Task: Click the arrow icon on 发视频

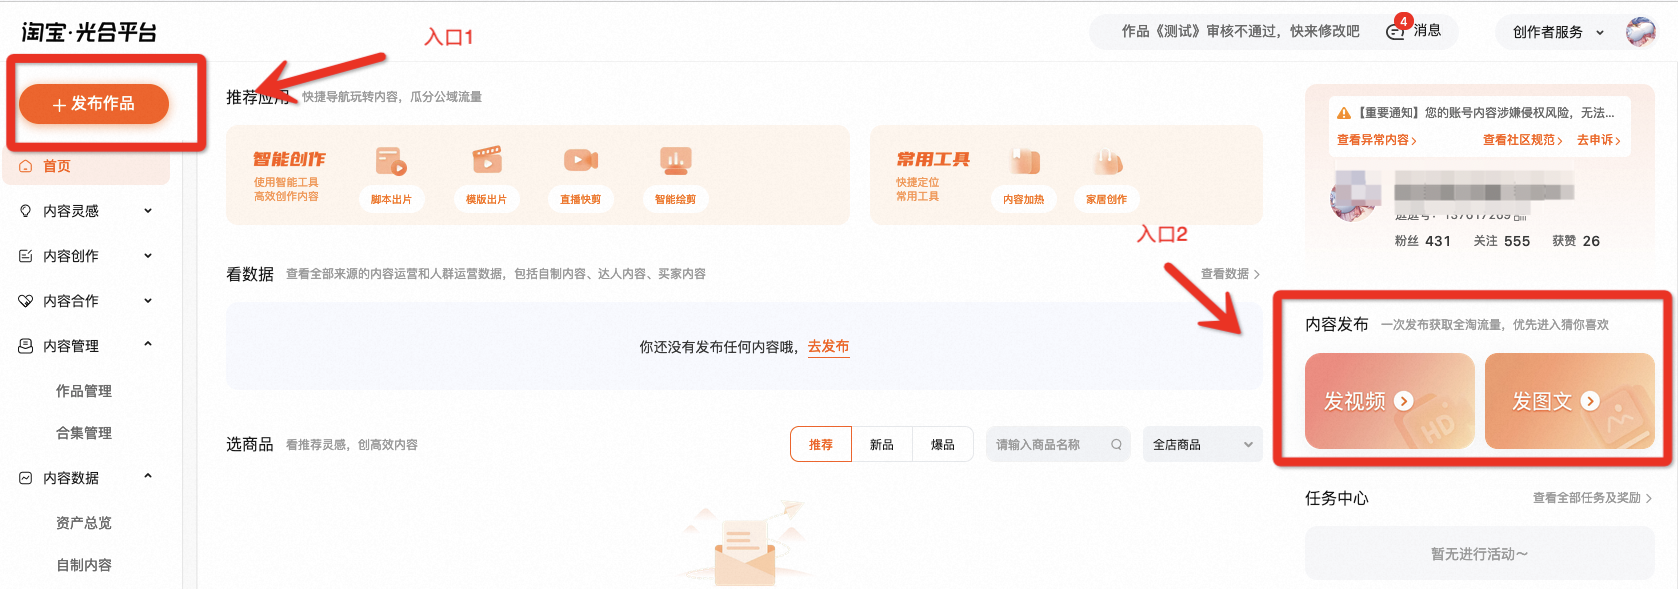Action: tap(1404, 401)
